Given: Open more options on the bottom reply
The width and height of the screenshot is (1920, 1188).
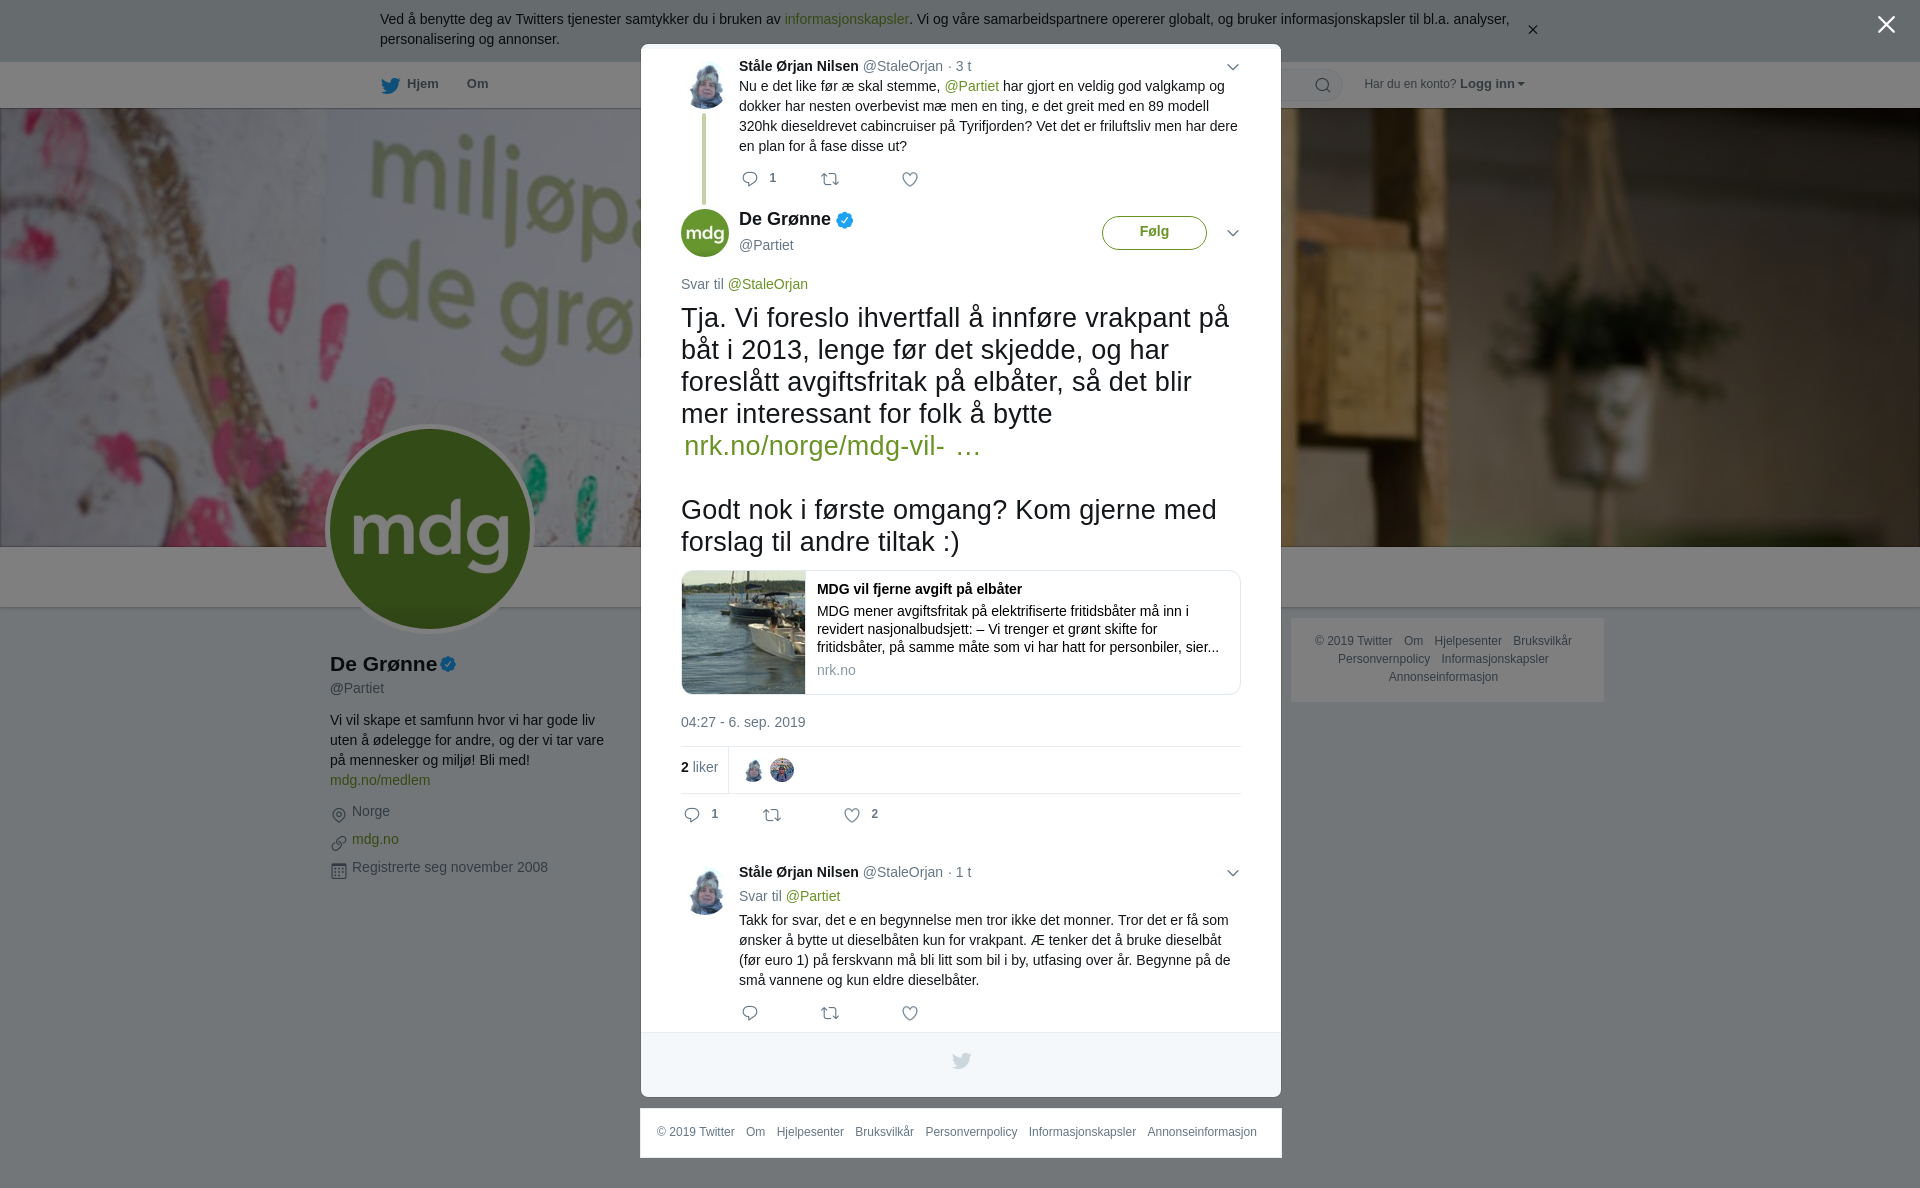Looking at the screenshot, I should 1233,873.
